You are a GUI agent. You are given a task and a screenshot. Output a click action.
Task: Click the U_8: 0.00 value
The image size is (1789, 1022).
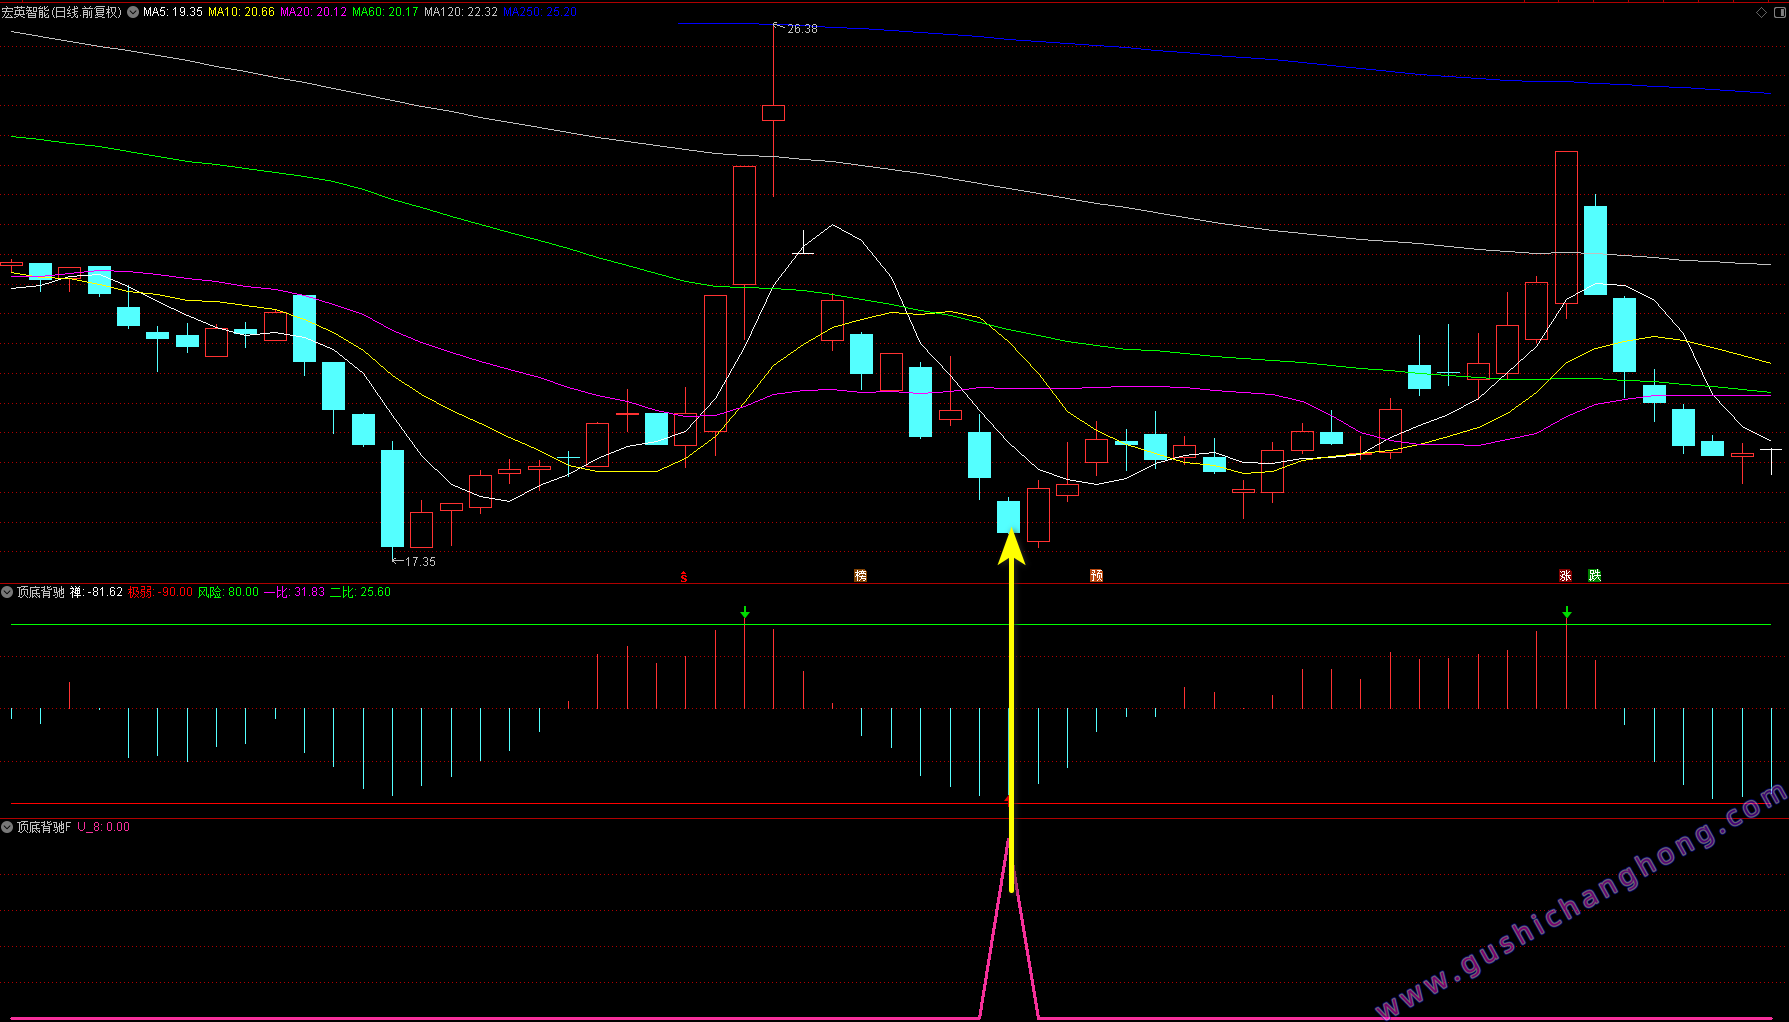104,827
